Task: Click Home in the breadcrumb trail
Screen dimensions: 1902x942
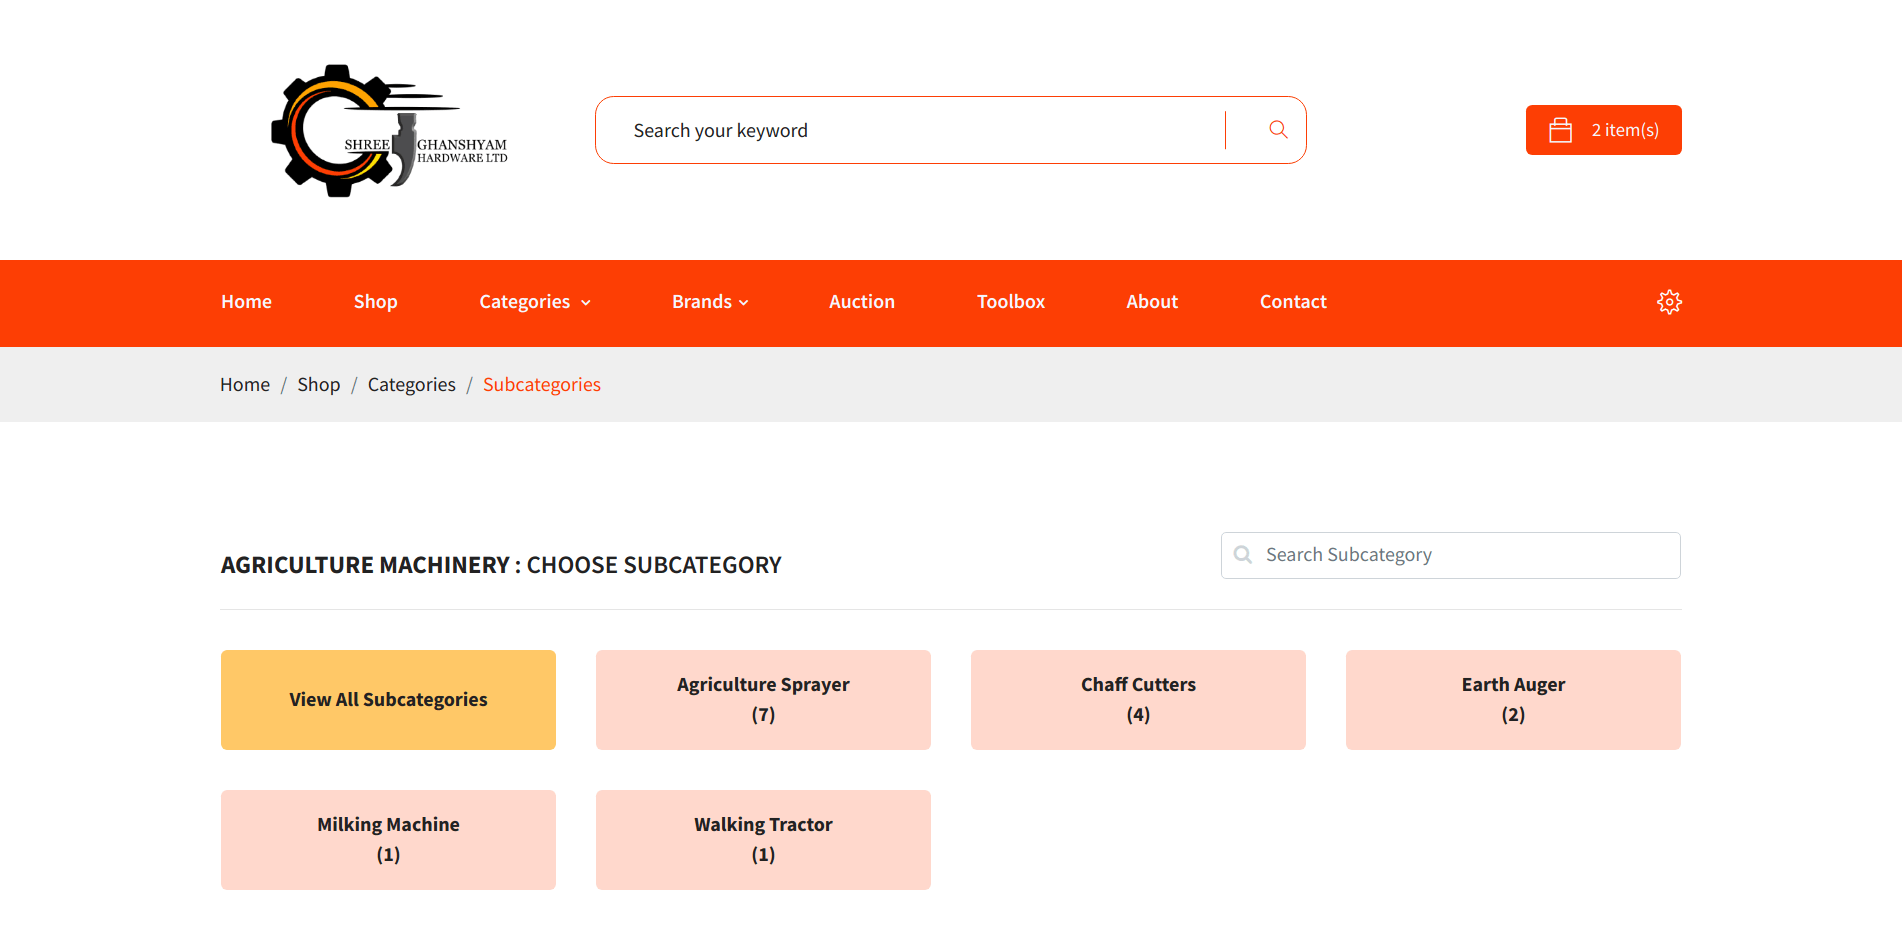Action: (x=244, y=384)
